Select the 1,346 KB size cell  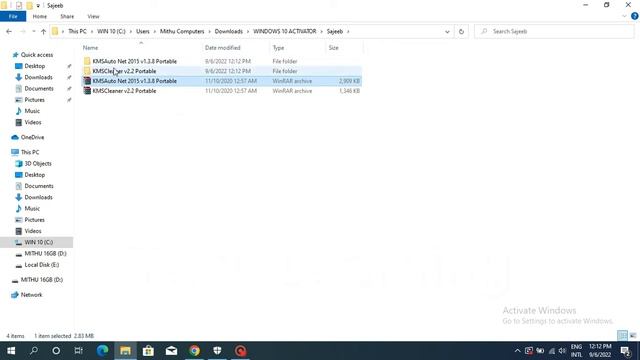pos(349,91)
